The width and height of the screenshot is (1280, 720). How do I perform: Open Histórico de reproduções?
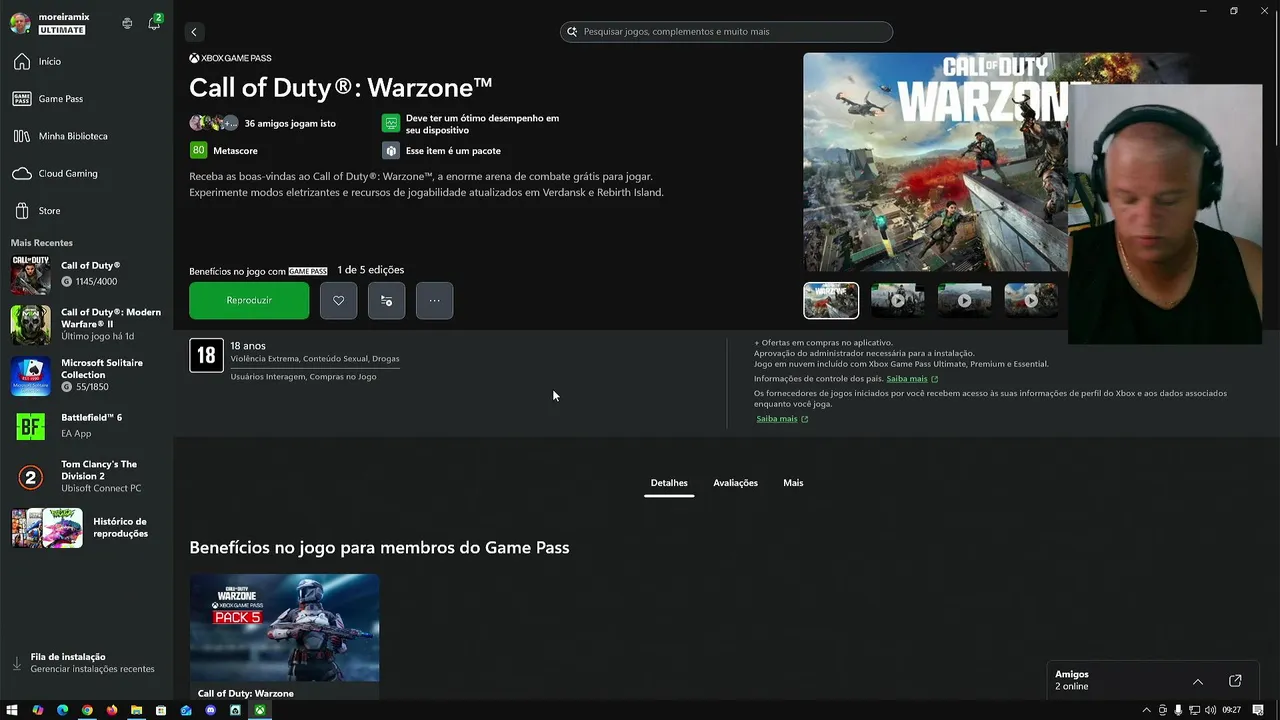tap(87, 528)
